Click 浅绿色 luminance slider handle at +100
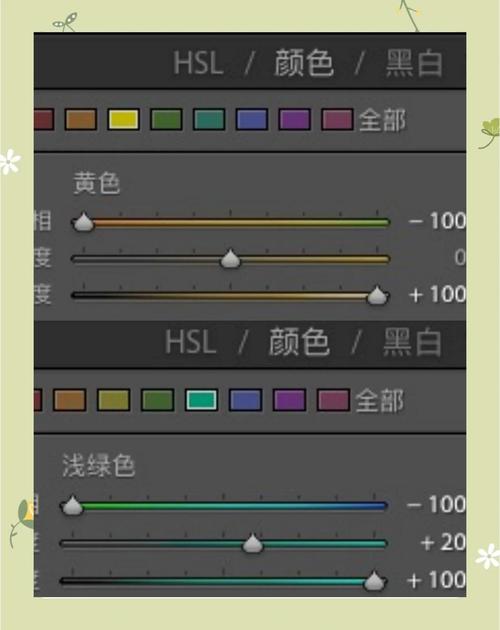The image size is (500, 630). tap(374, 581)
